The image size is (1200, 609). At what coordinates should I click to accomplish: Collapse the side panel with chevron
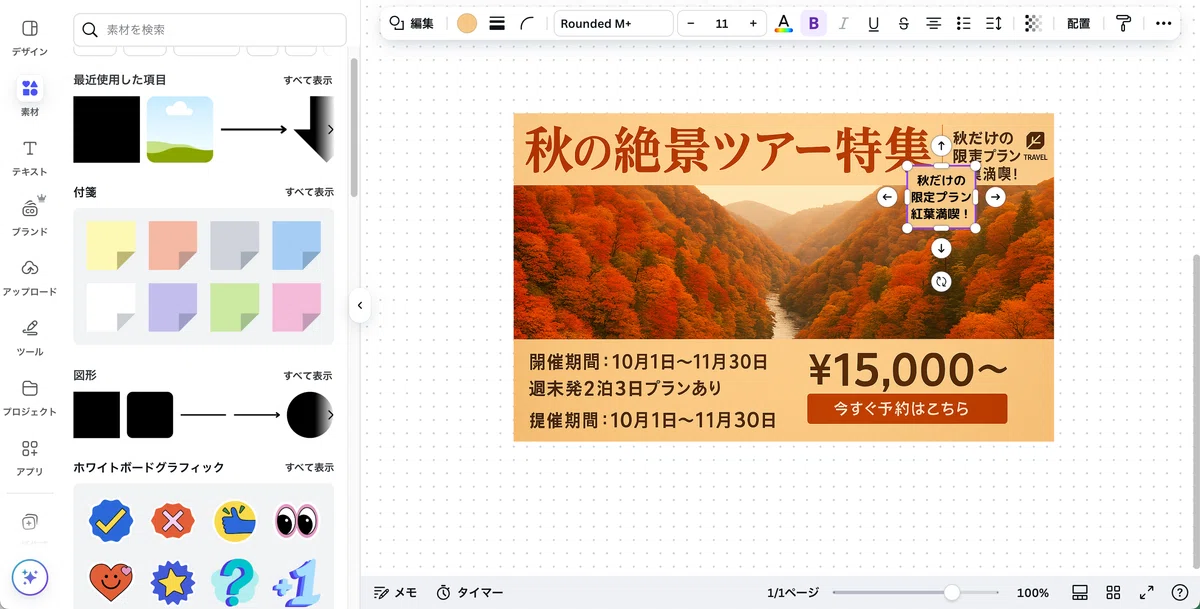pos(360,306)
